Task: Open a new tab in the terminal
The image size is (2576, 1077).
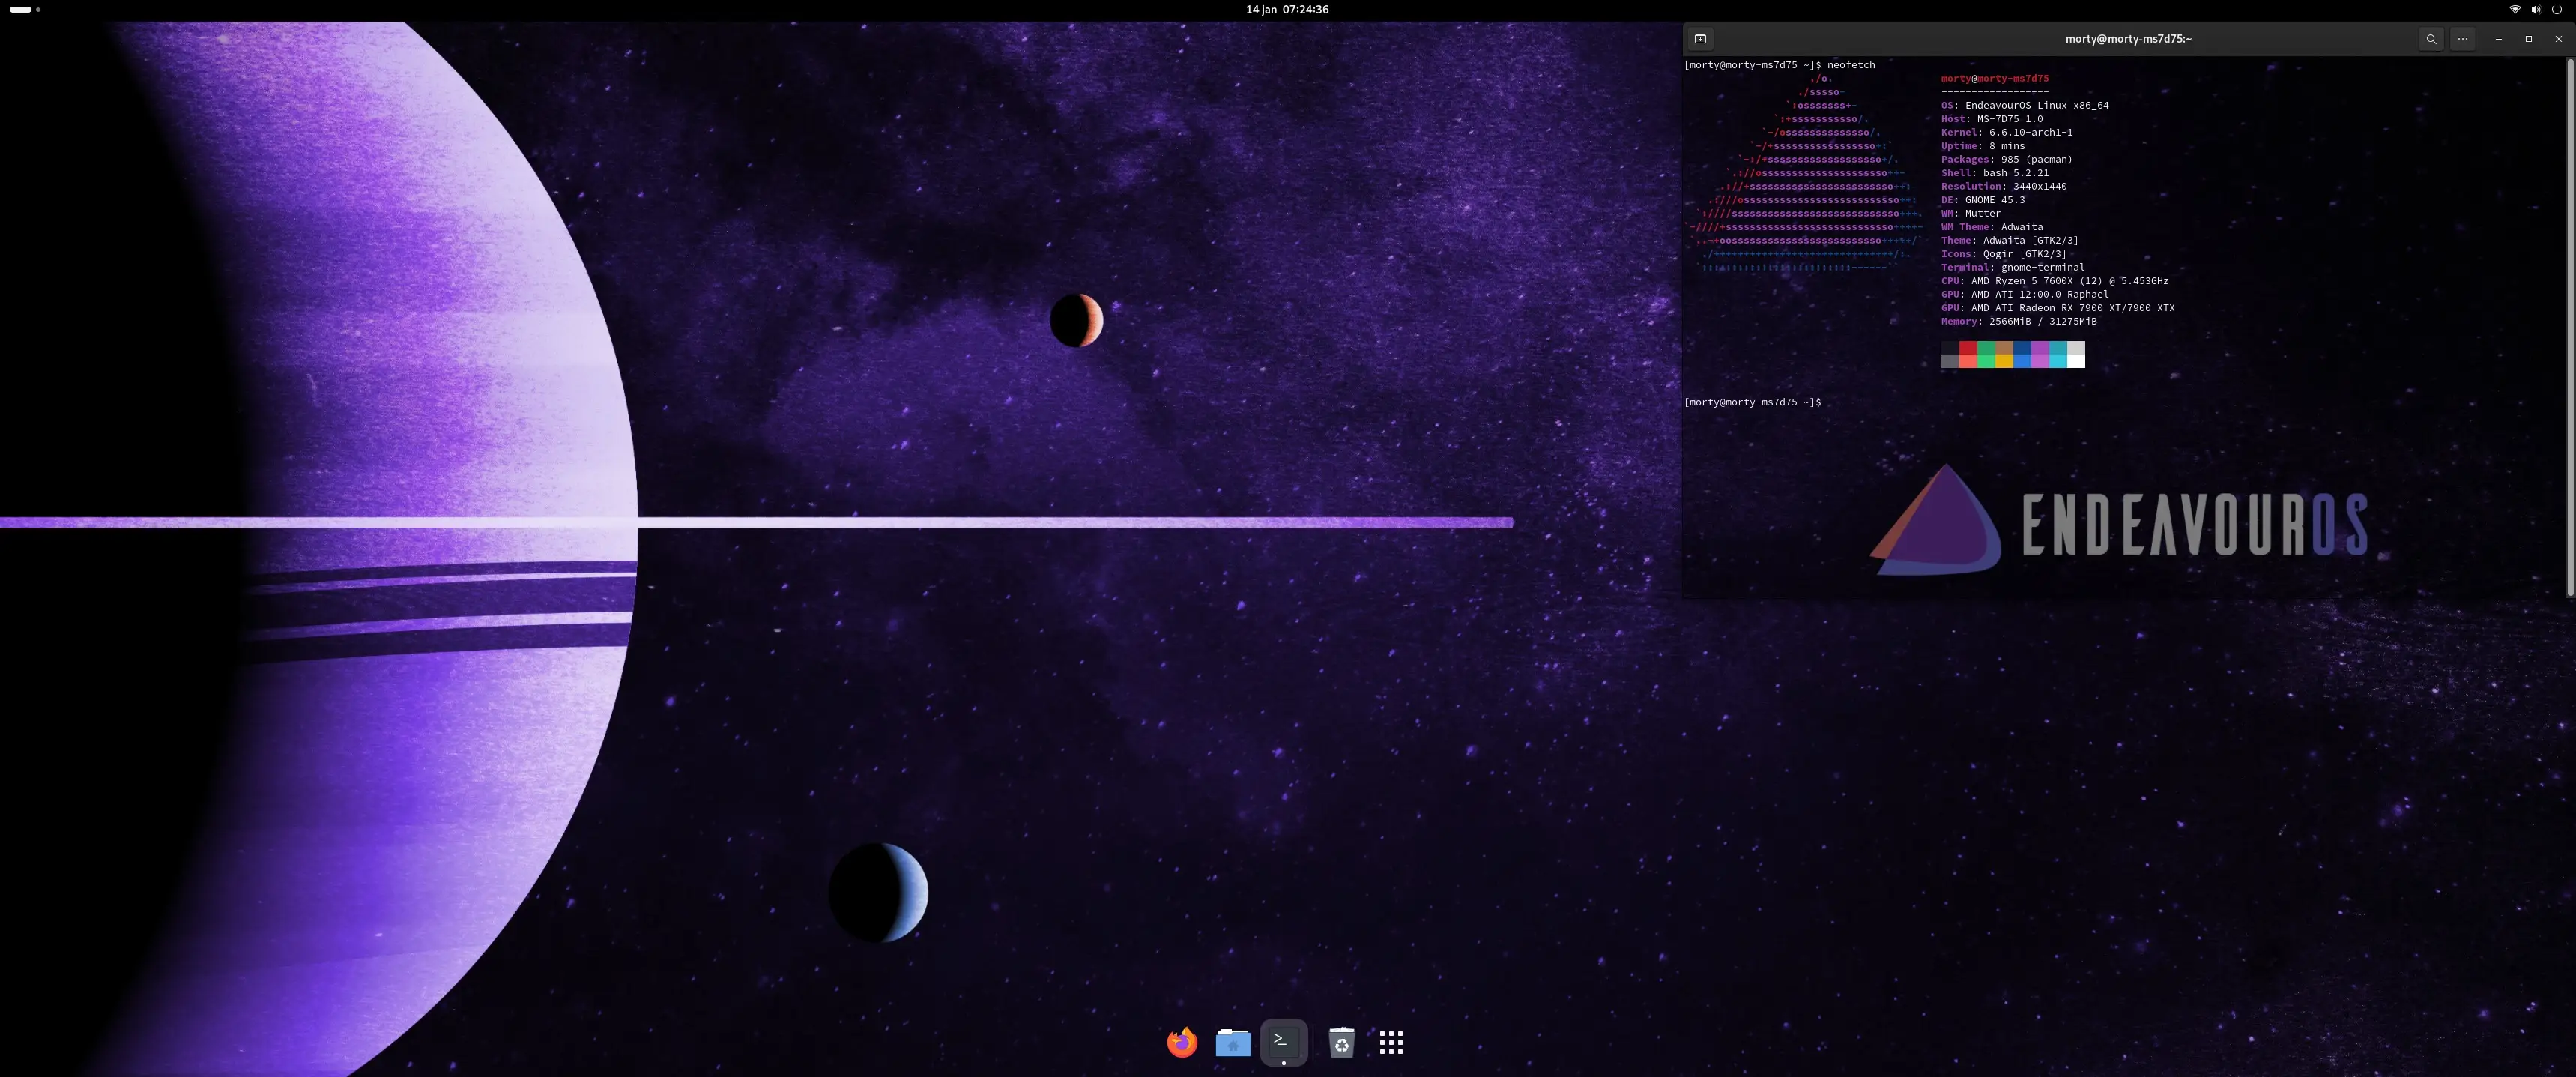Action: click(1700, 39)
